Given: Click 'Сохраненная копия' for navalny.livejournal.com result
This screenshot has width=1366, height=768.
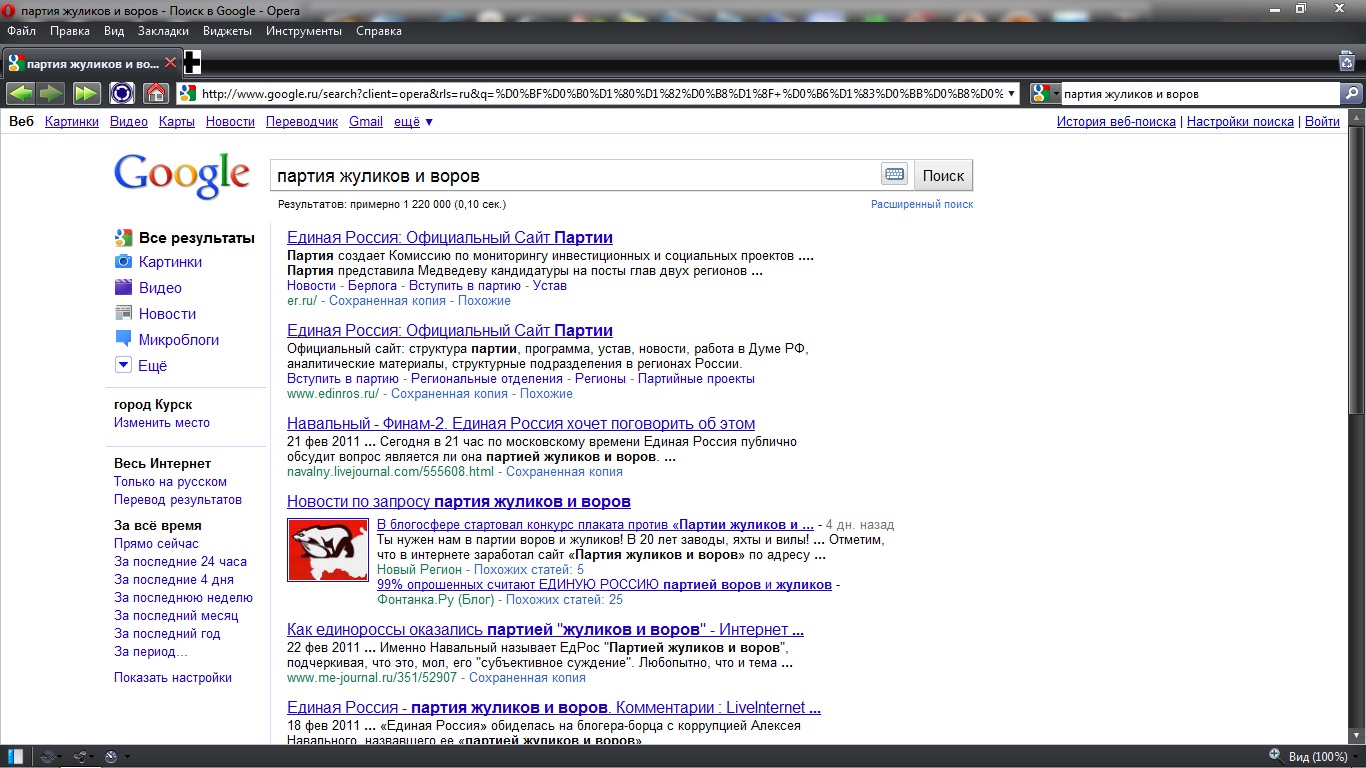Looking at the screenshot, I should 564,472.
